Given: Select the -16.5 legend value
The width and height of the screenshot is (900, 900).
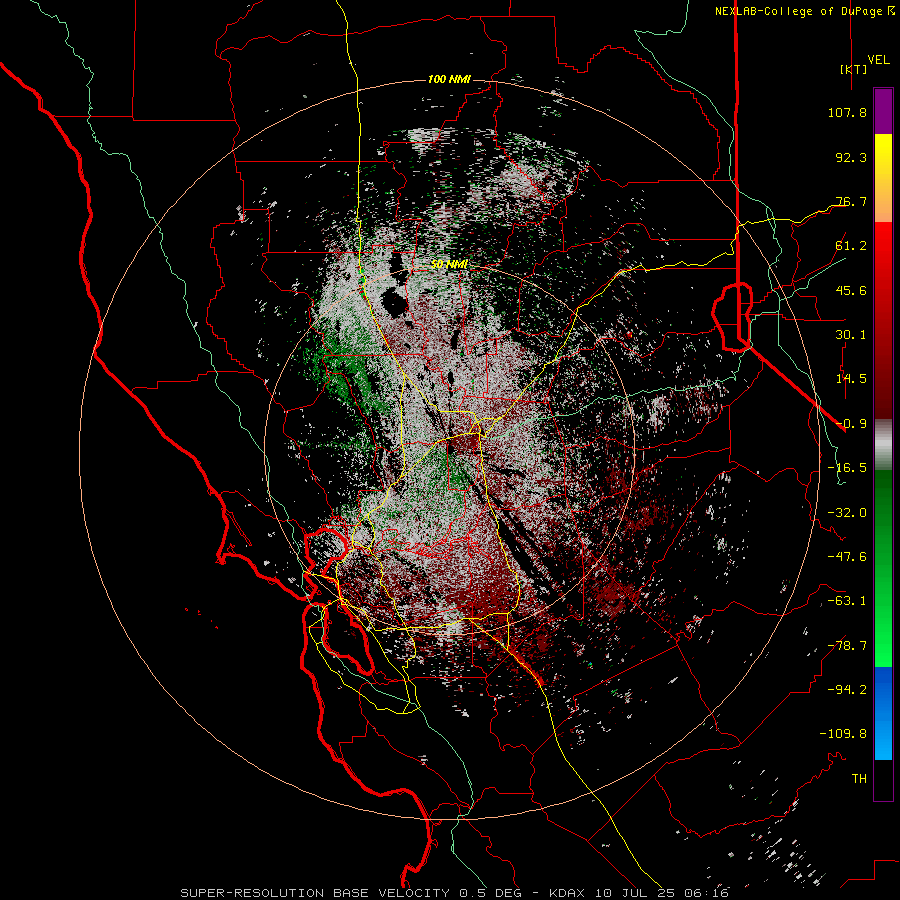Looking at the screenshot, I should 847,468.
